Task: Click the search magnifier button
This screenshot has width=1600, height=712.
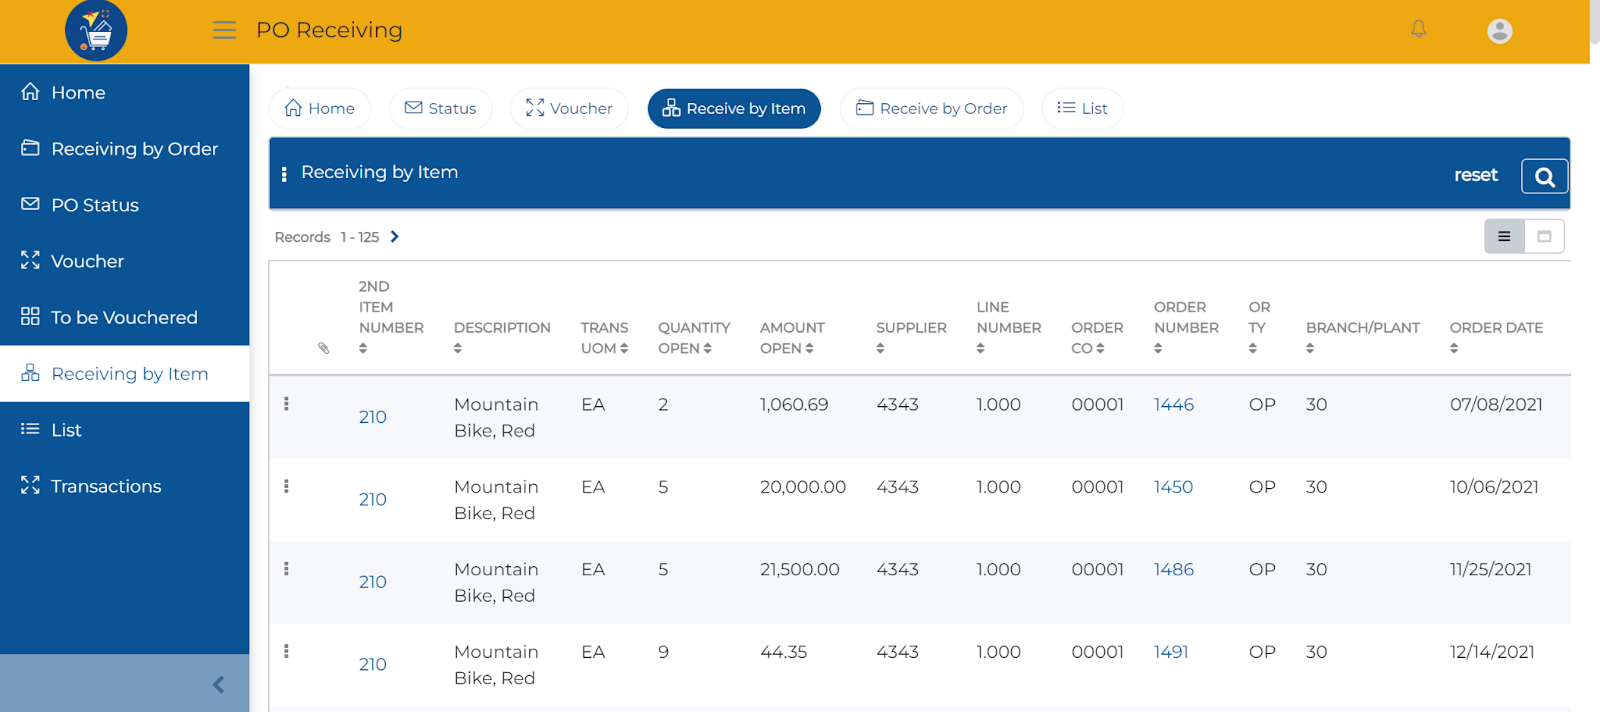Action: (x=1544, y=176)
